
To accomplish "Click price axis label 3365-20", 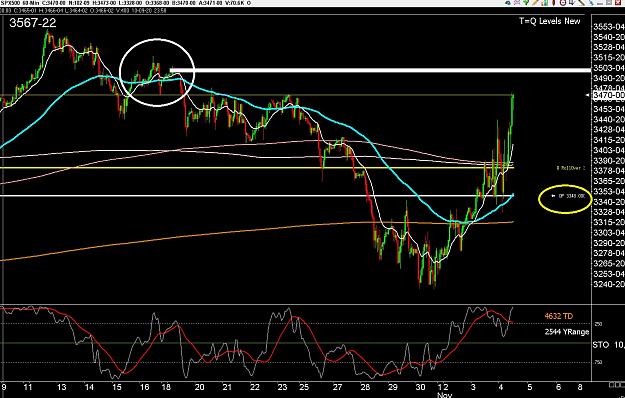I will (609, 181).
